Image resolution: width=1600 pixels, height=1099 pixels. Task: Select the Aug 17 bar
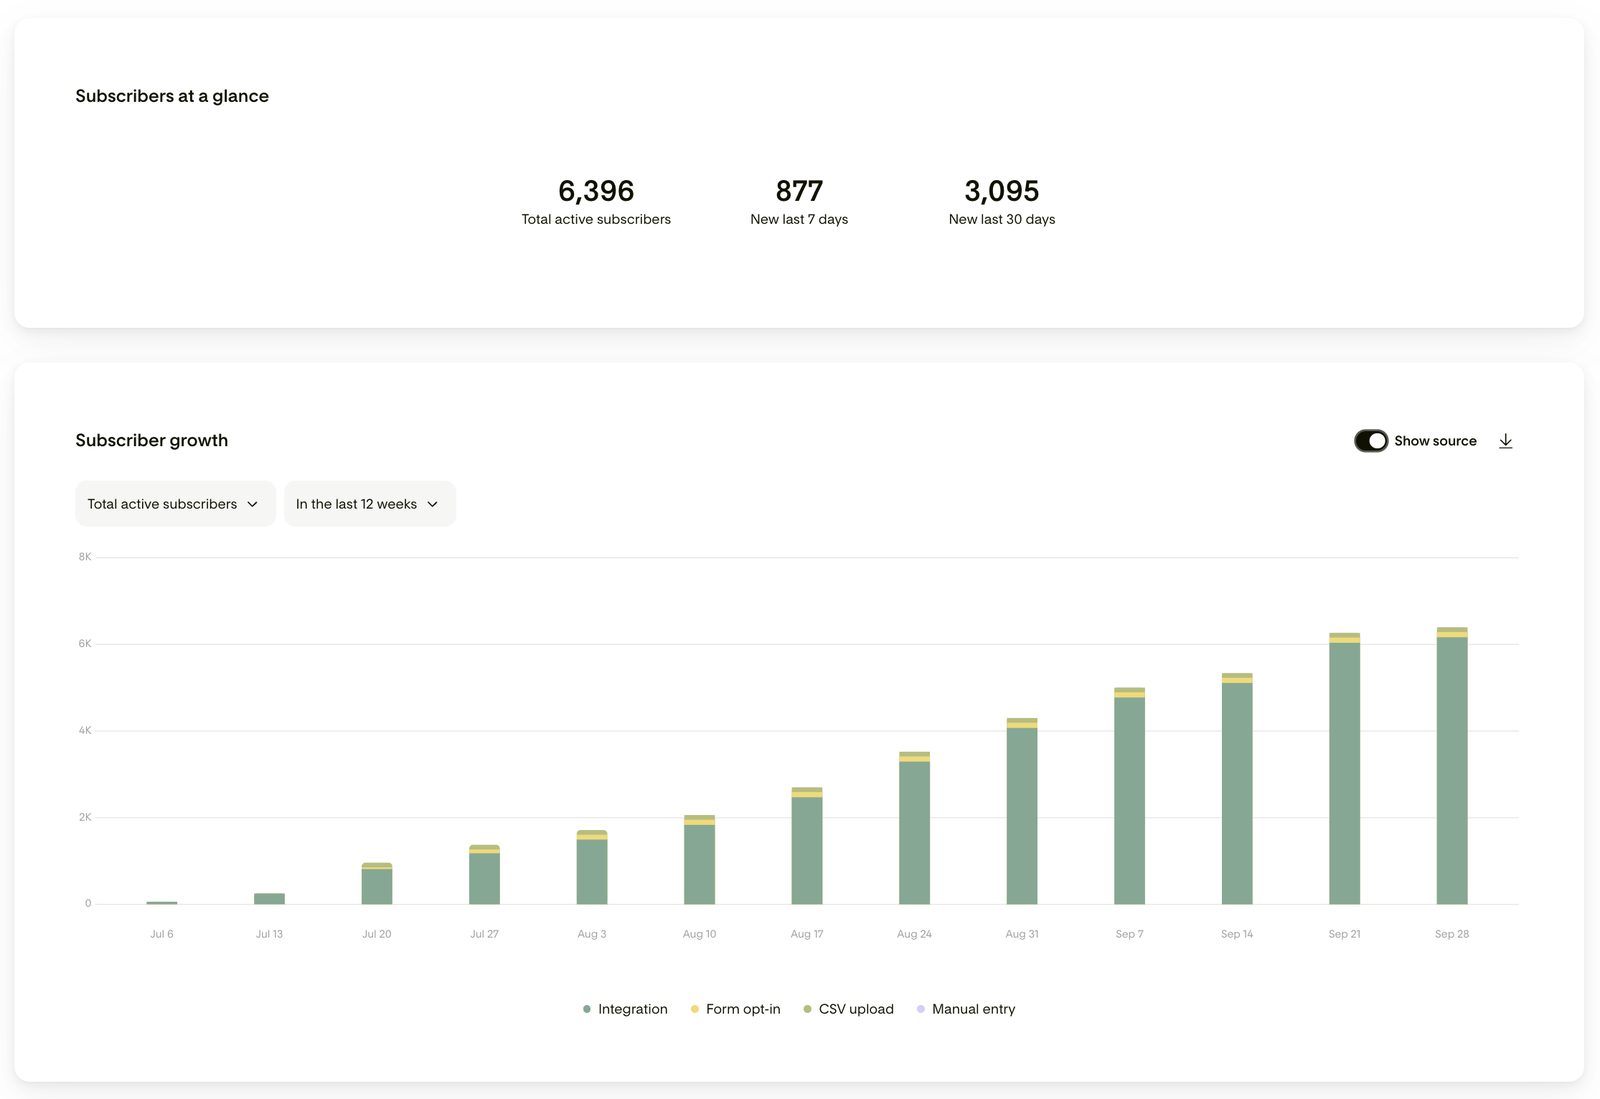(807, 846)
